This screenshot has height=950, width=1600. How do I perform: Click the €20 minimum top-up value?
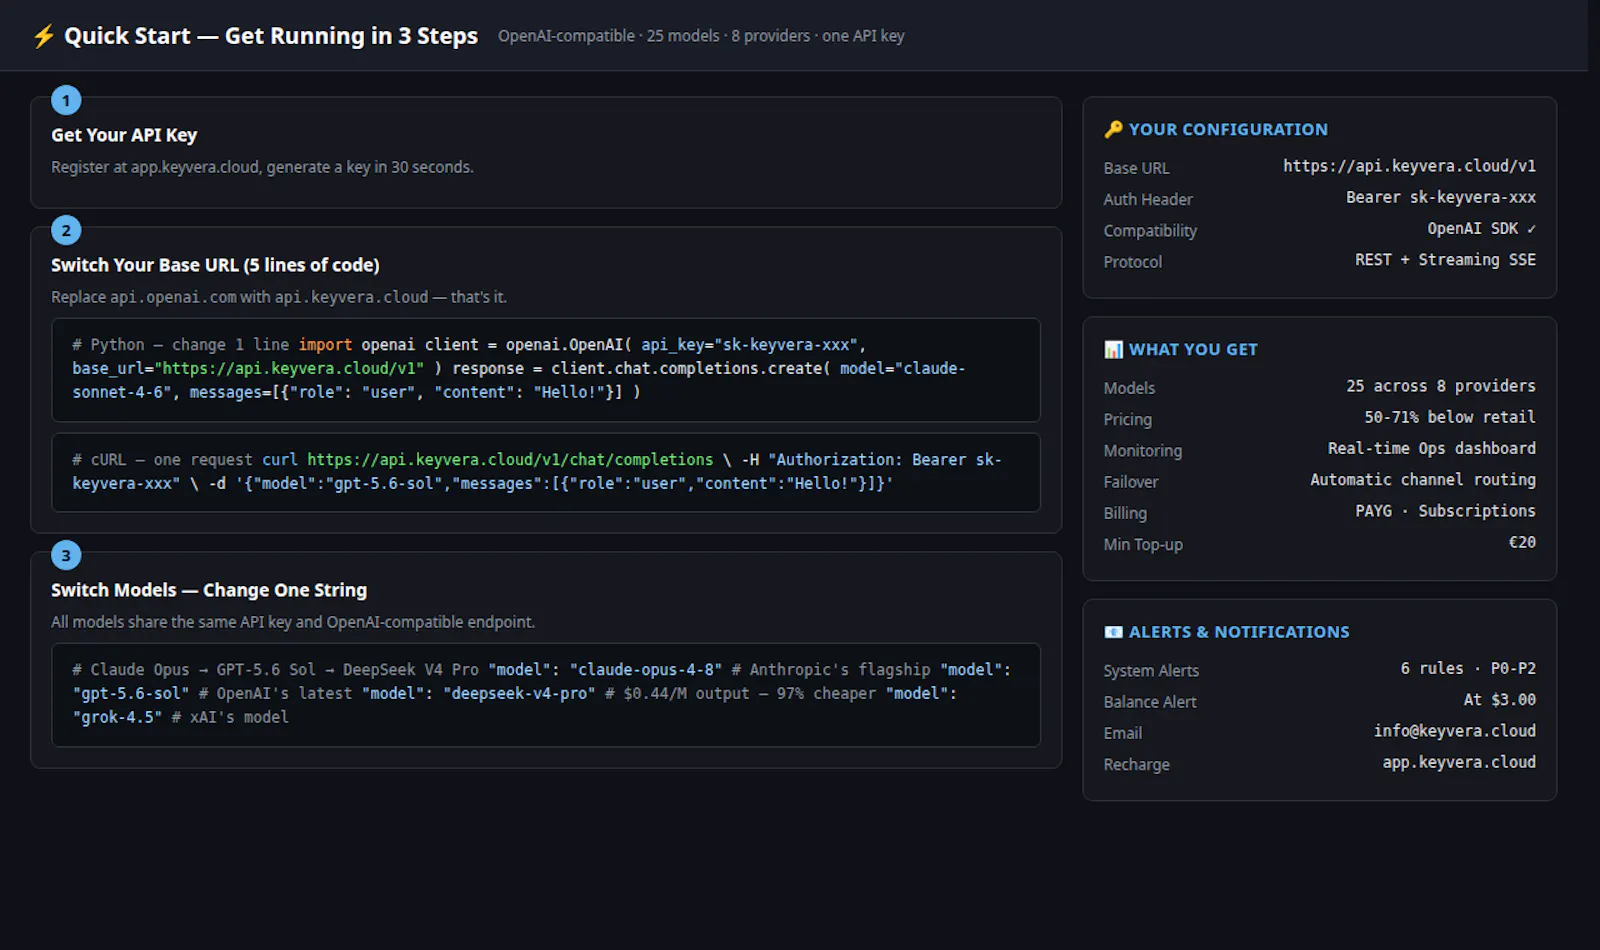(x=1522, y=542)
